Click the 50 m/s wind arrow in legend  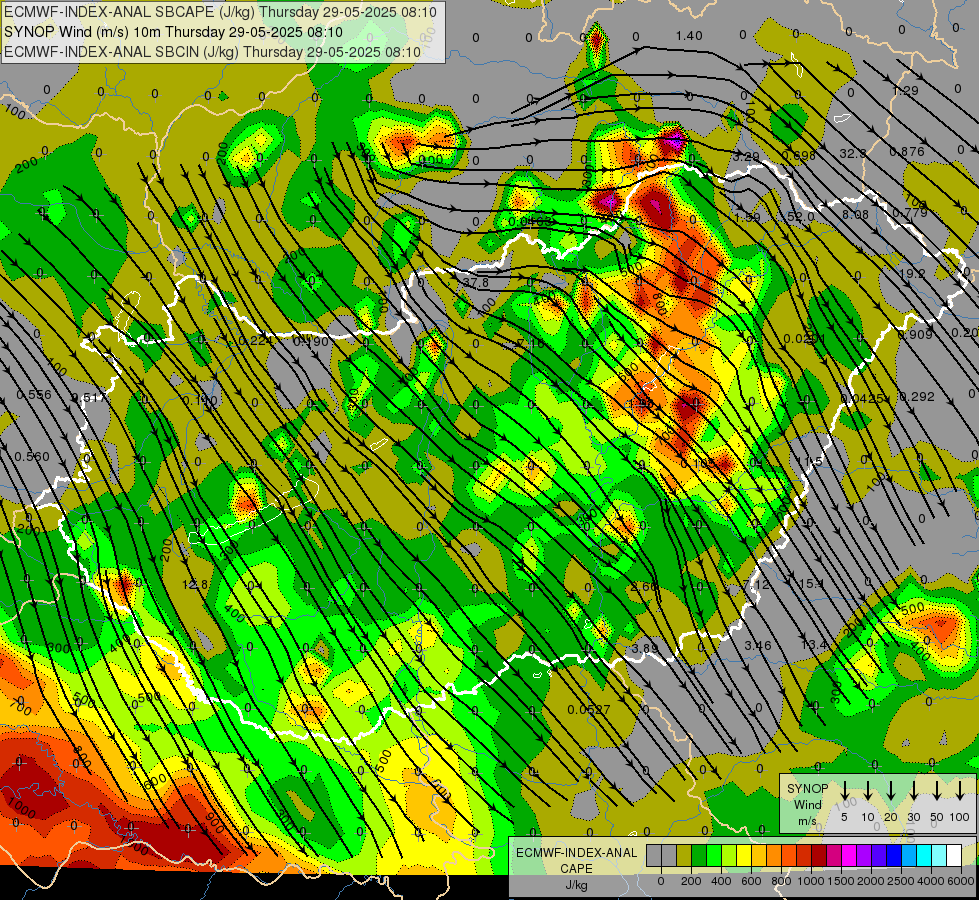937,790
